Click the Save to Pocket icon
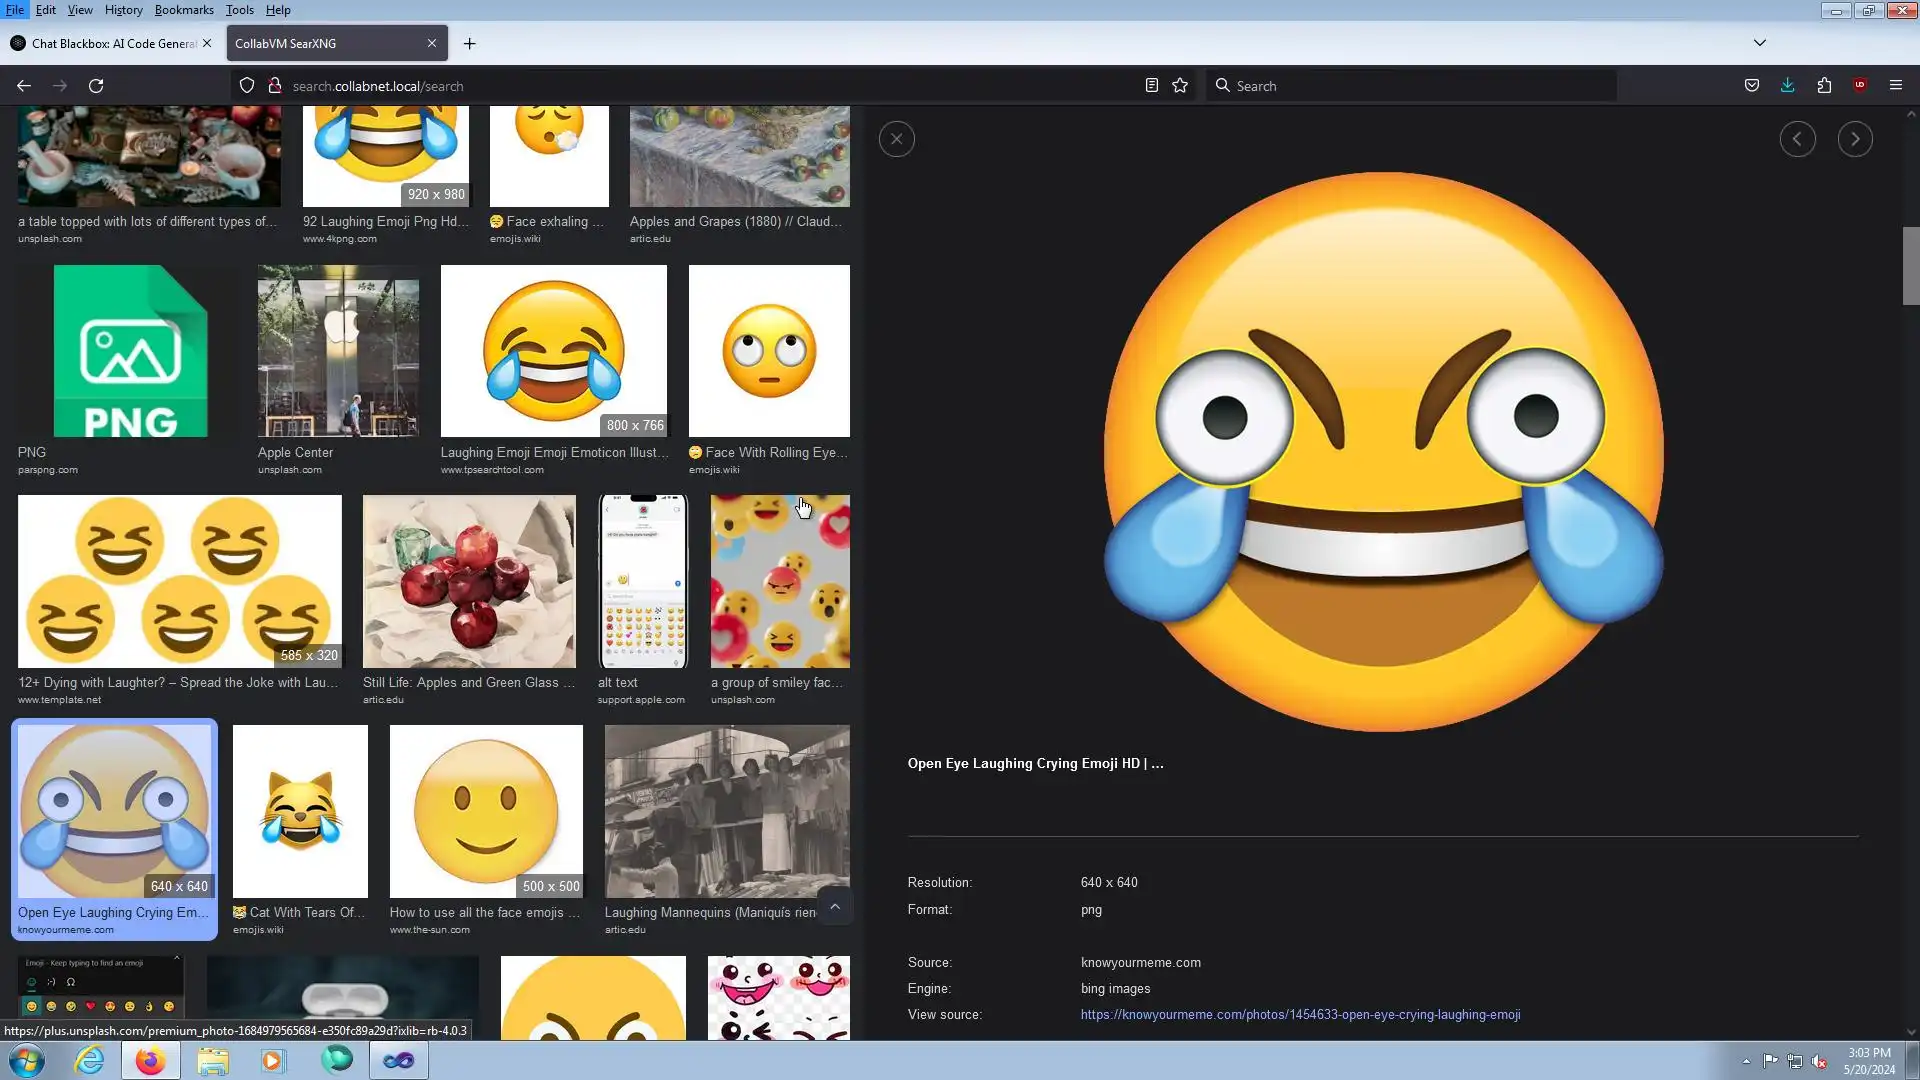 click(1751, 86)
